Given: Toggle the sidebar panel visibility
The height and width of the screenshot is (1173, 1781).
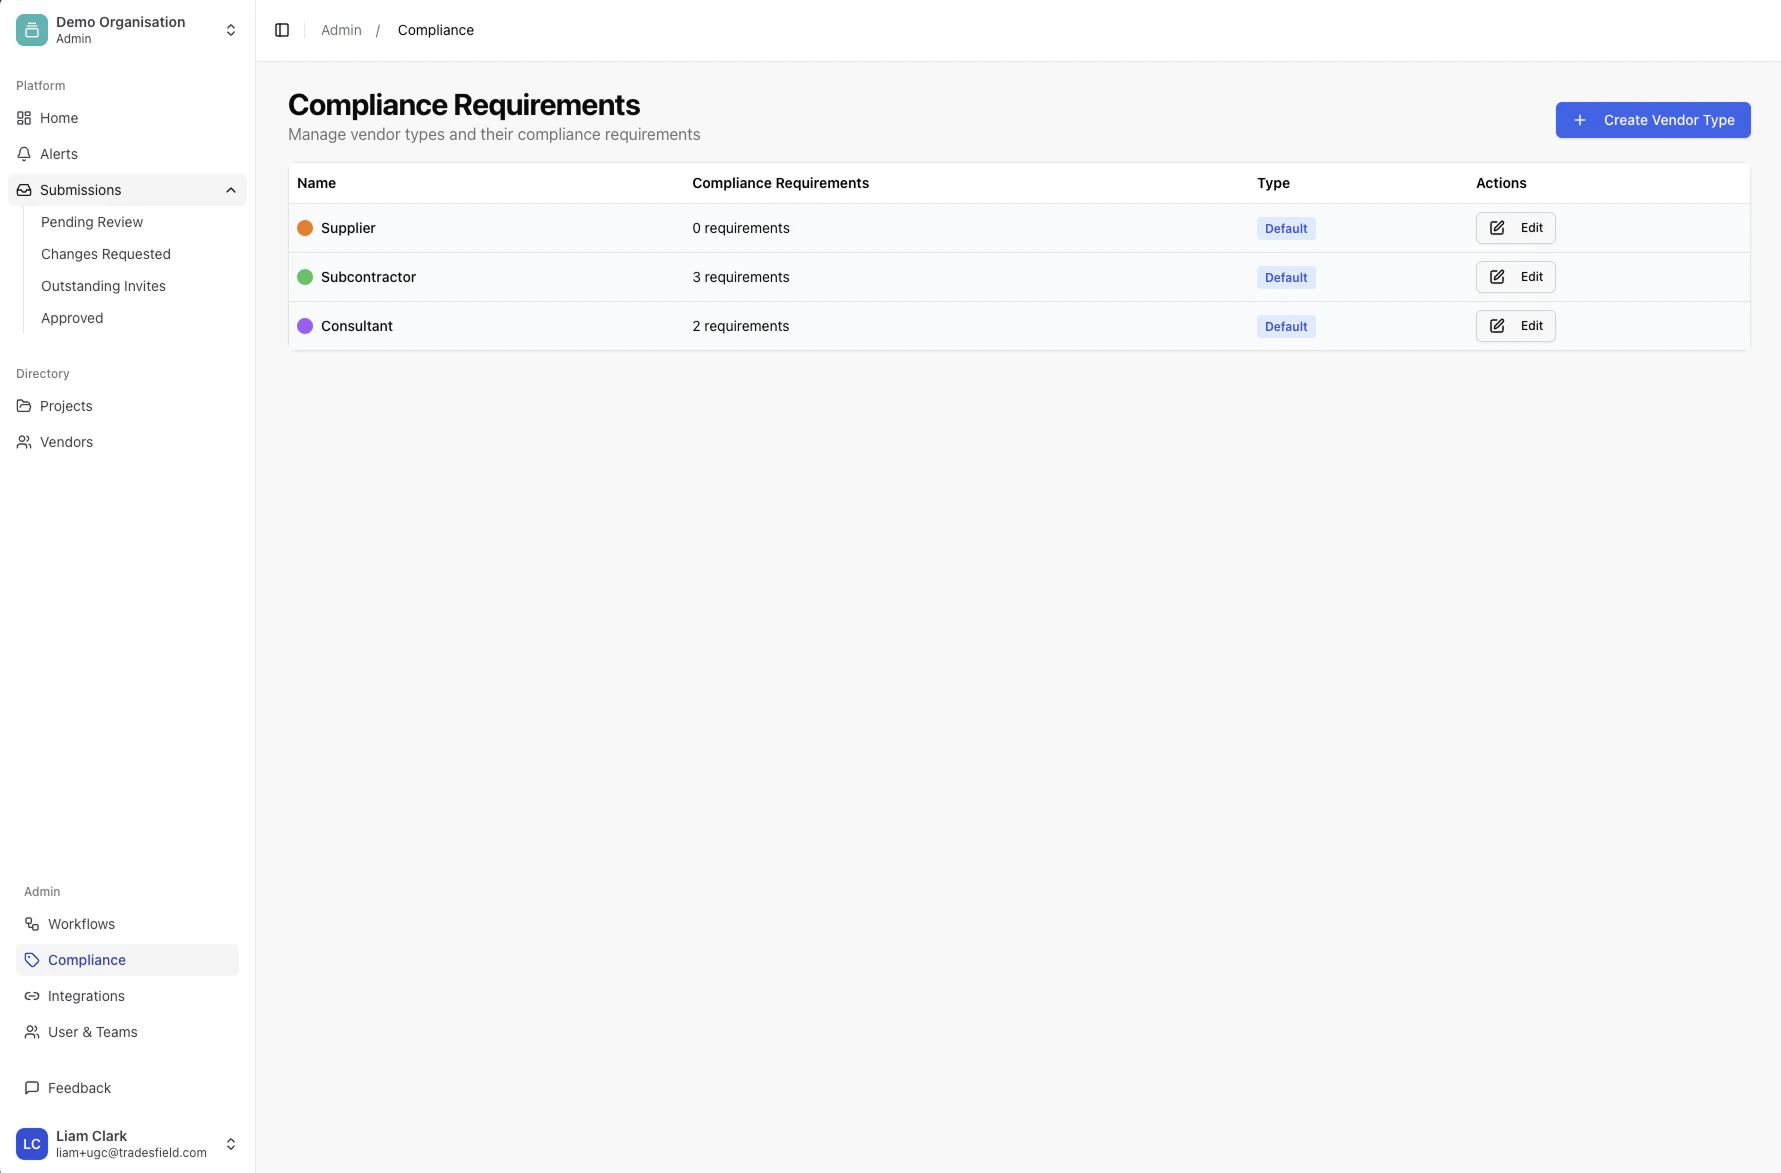Looking at the screenshot, I should tap(281, 29).
